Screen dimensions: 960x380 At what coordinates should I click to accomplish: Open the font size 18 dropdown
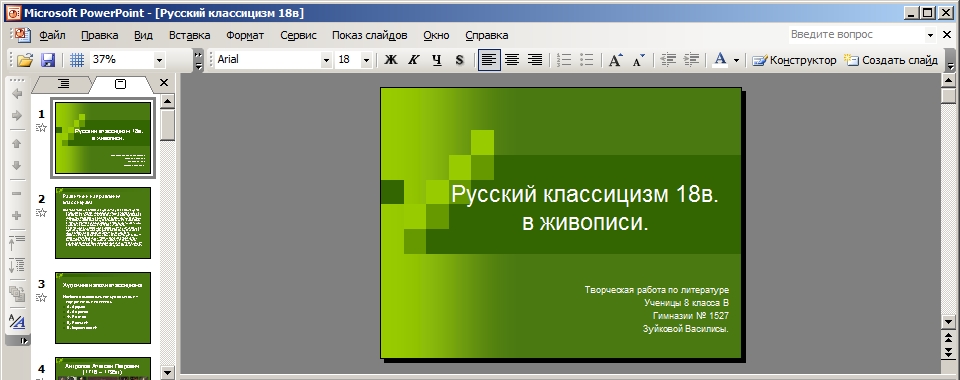click(x=366, y=60)
